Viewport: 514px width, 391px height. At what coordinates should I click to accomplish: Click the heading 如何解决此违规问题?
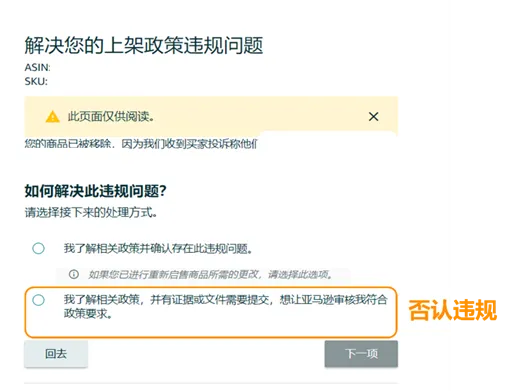point(95,191)
